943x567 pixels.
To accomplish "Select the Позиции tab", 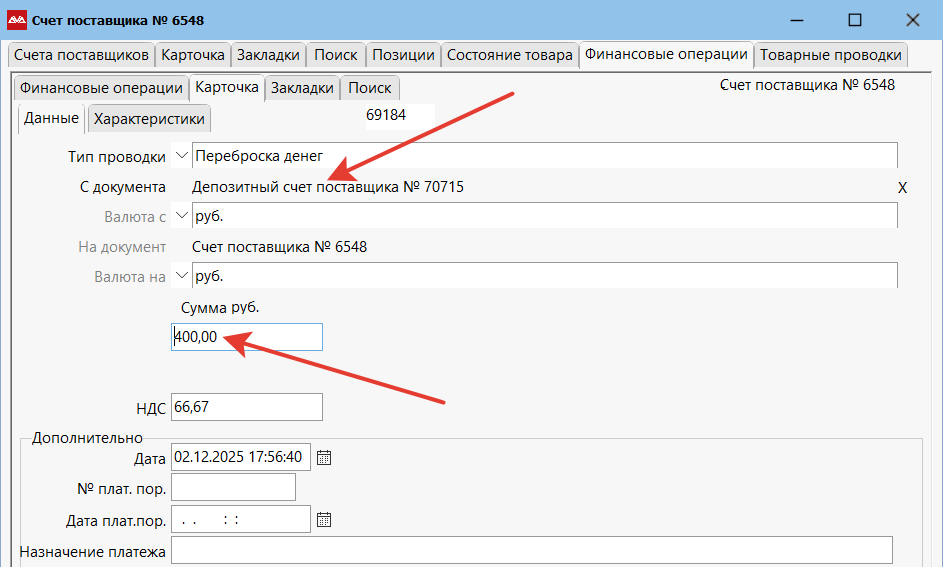I will [403, 55].
